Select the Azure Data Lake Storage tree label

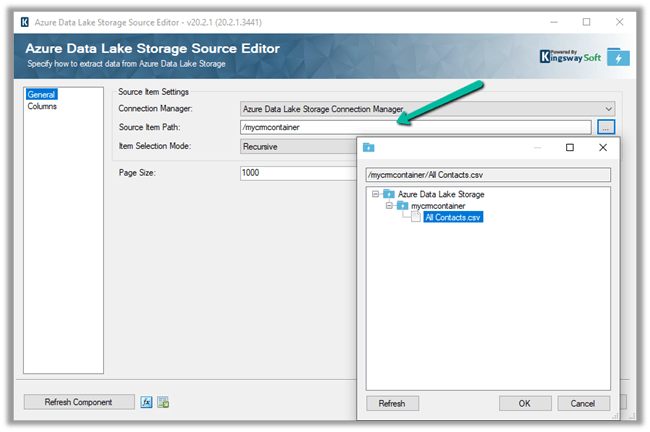coord(441,194)
